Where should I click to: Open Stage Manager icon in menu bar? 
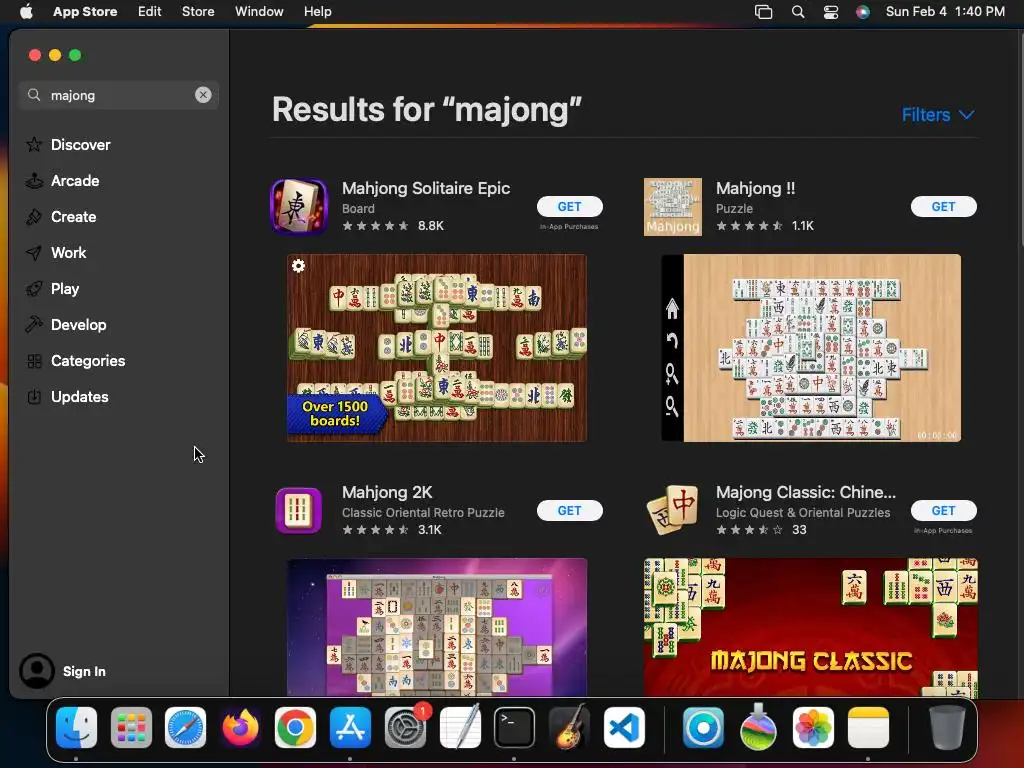point(763,12)
